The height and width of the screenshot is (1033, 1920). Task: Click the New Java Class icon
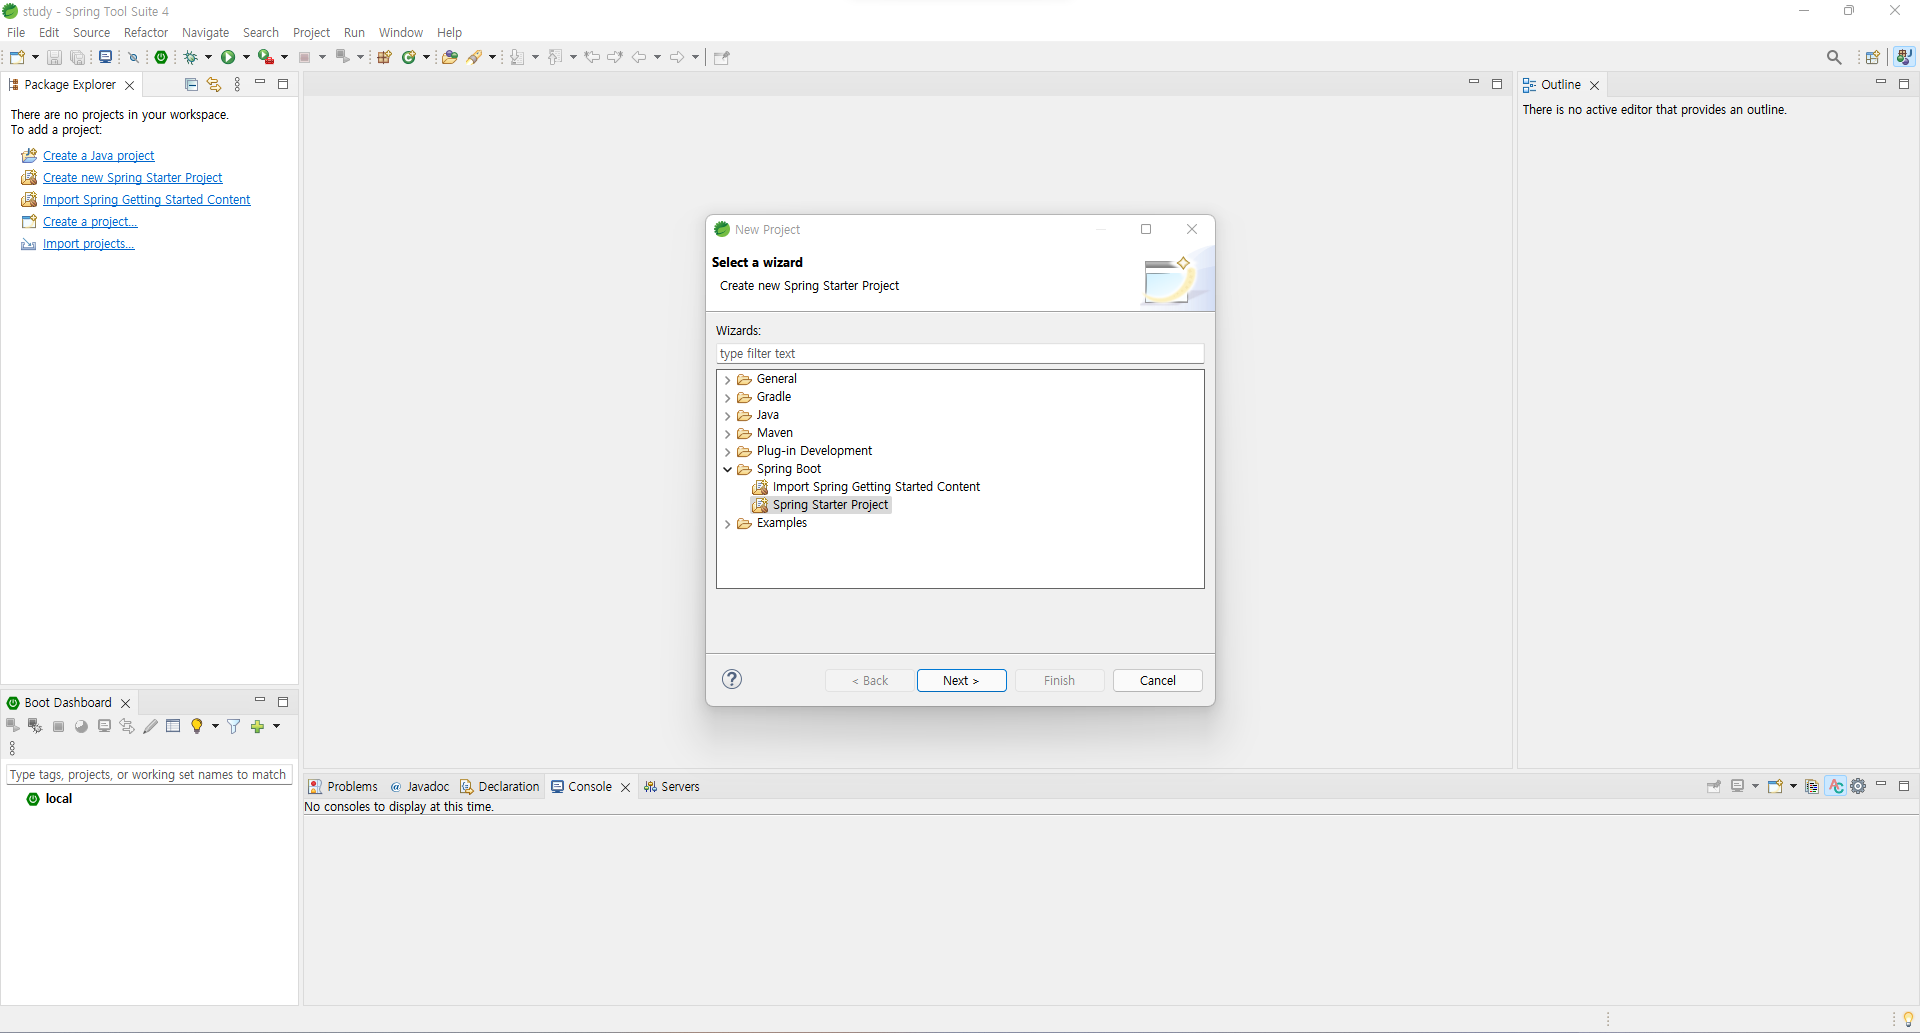(409, 57)
